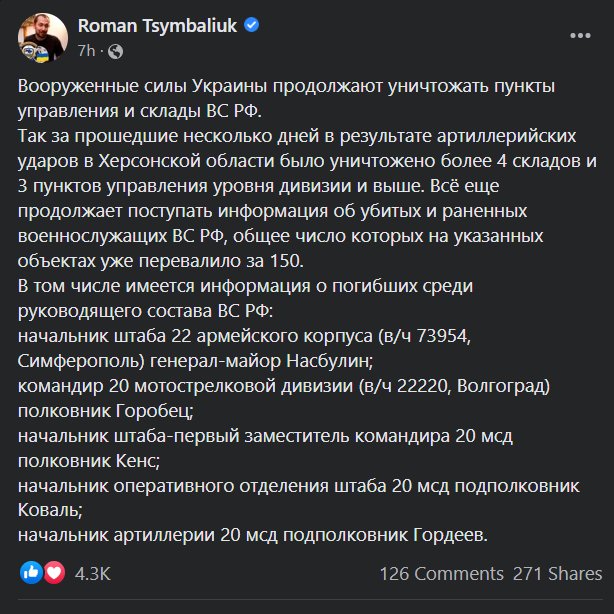Screen dimensions: 614x614
Task: Click the blue thumbs-up reaction icon
Action: [x=32, y=573]
